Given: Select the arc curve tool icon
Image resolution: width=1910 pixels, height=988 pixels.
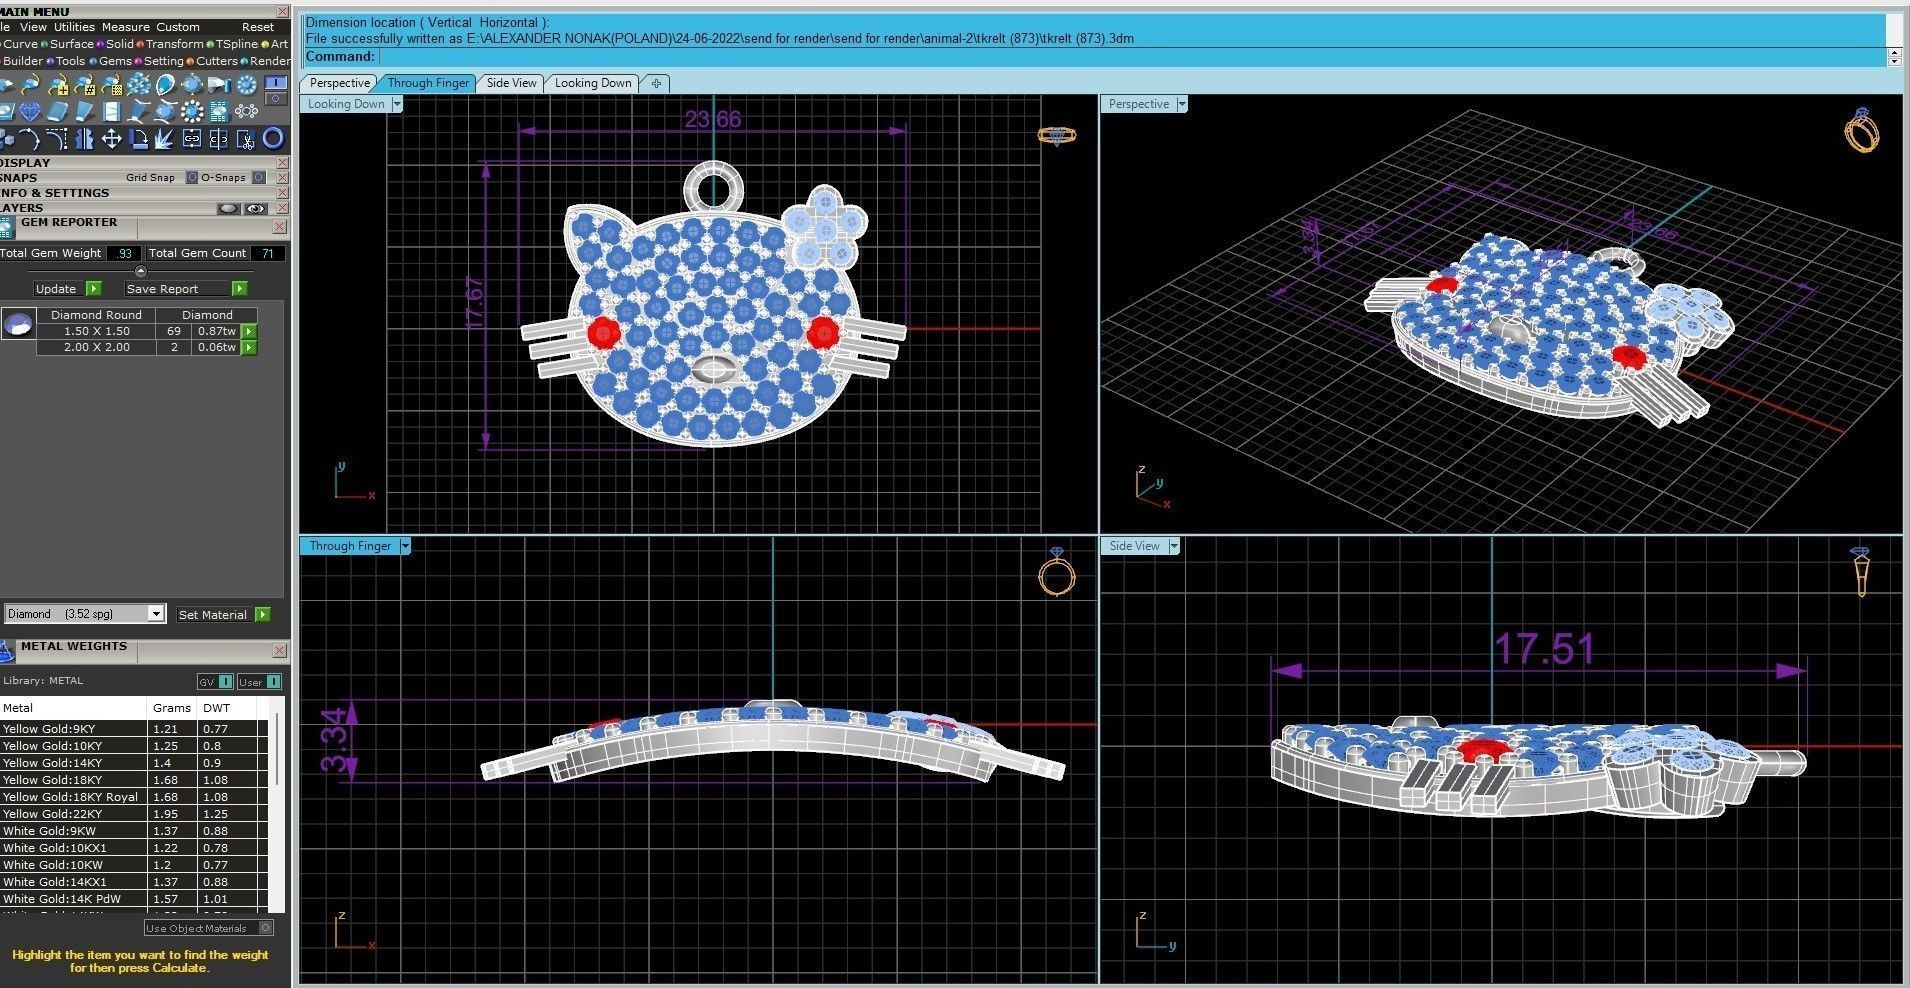Looking at the screenshot, I should (x=29, y=139).
